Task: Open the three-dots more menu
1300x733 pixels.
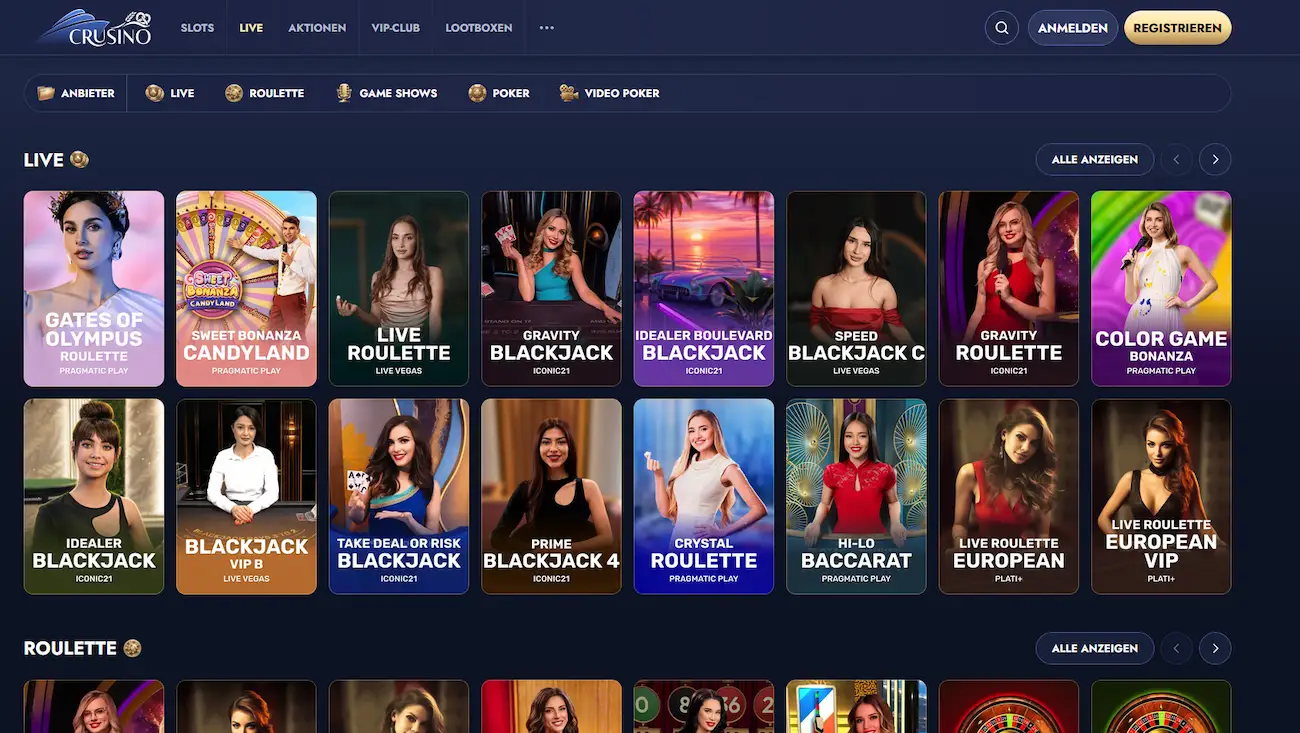Action: pyautogui.click(x=546, y=28)
